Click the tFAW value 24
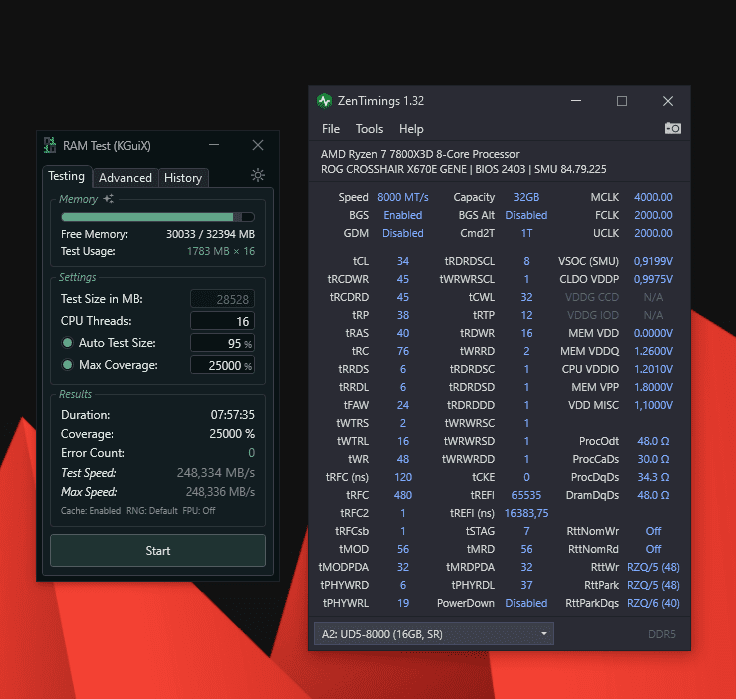This screenshot has height=699, width=736. pos(403,405)
